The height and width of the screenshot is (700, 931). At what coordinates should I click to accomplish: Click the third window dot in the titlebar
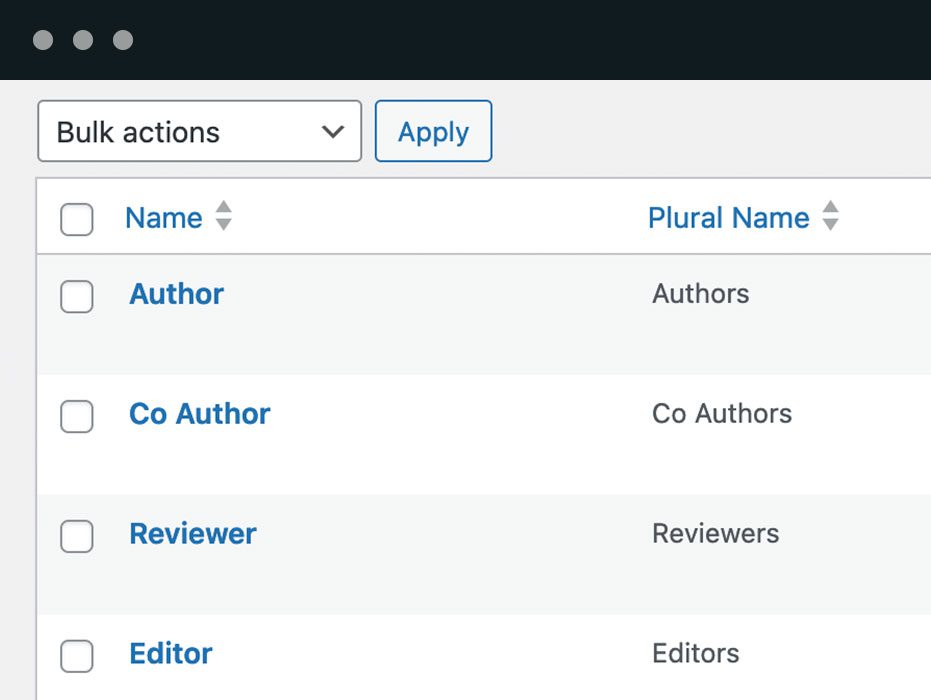click(x=123, y=40)
